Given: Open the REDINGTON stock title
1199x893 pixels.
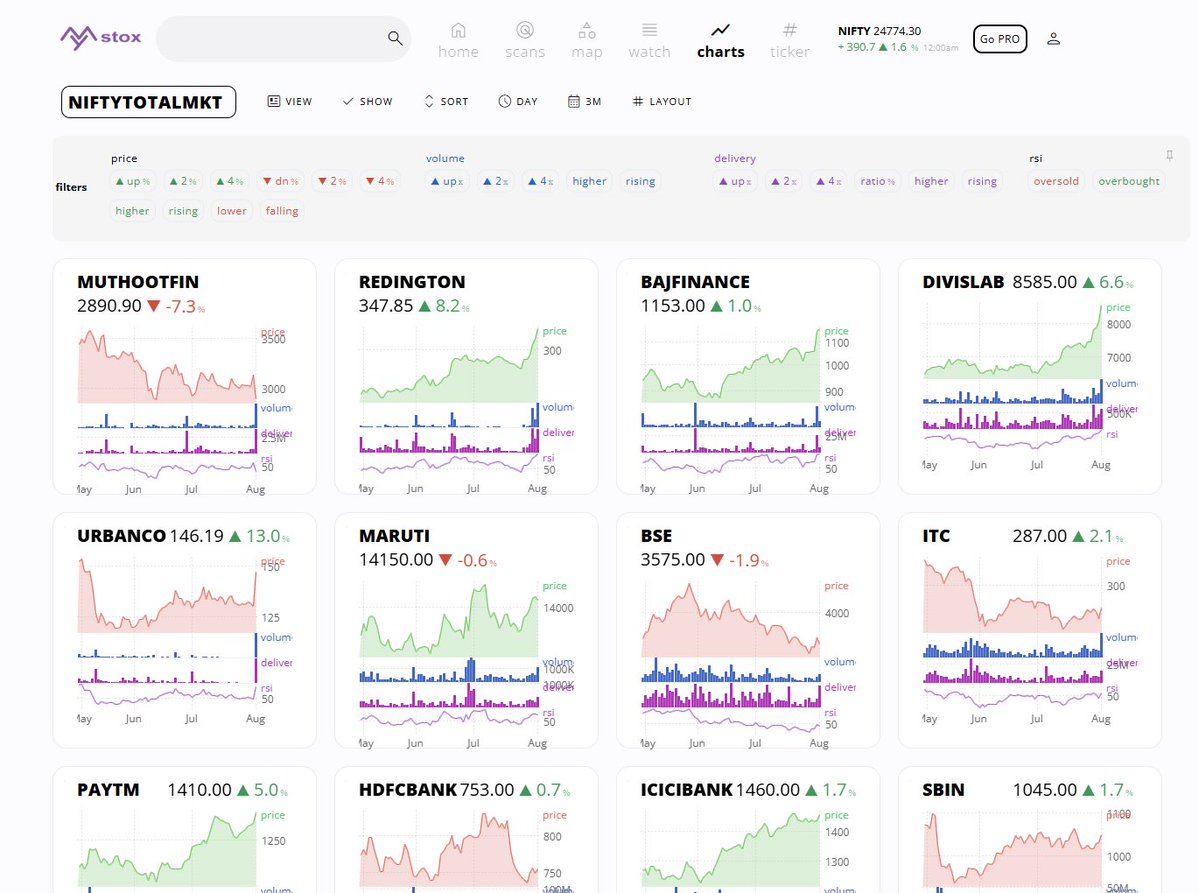Looking at the screenshot, I should tap(412, 282).
